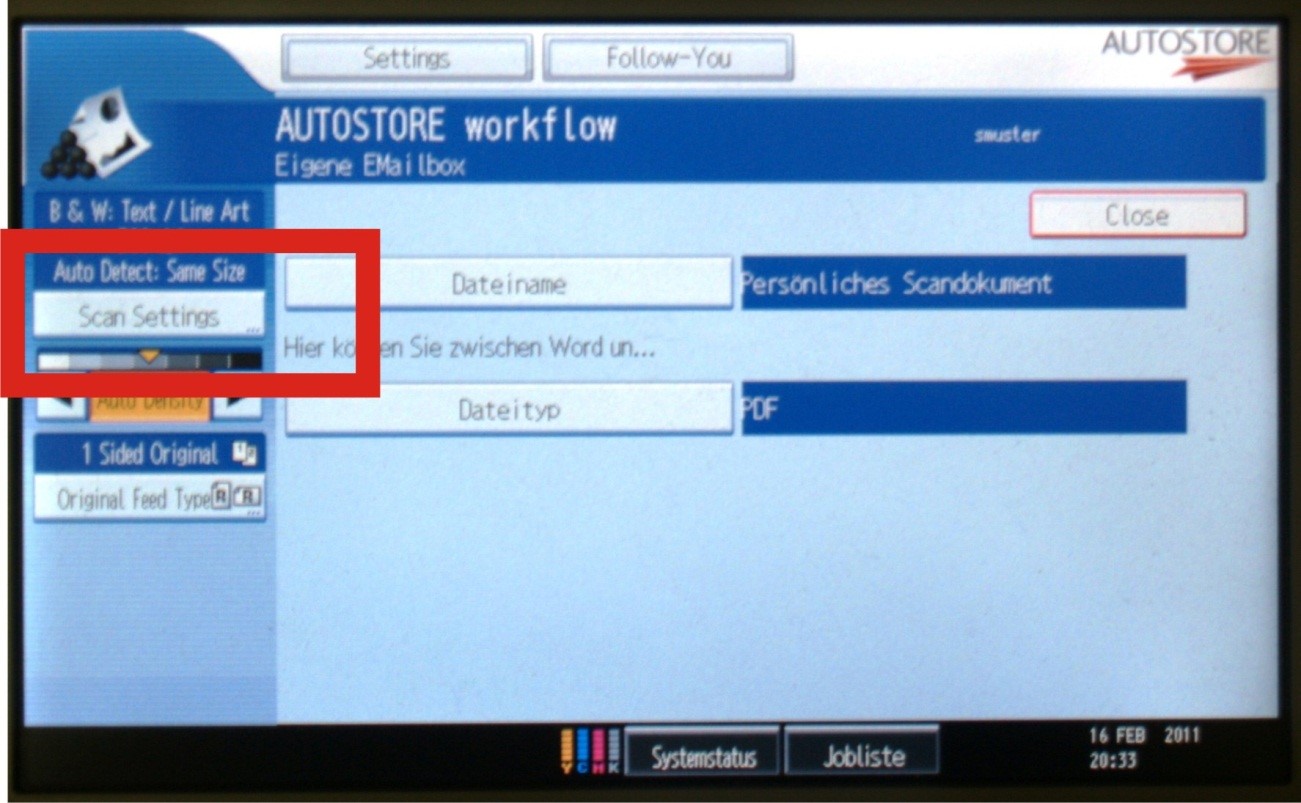Tap the CMYK toner level indicator

(591, 752)
